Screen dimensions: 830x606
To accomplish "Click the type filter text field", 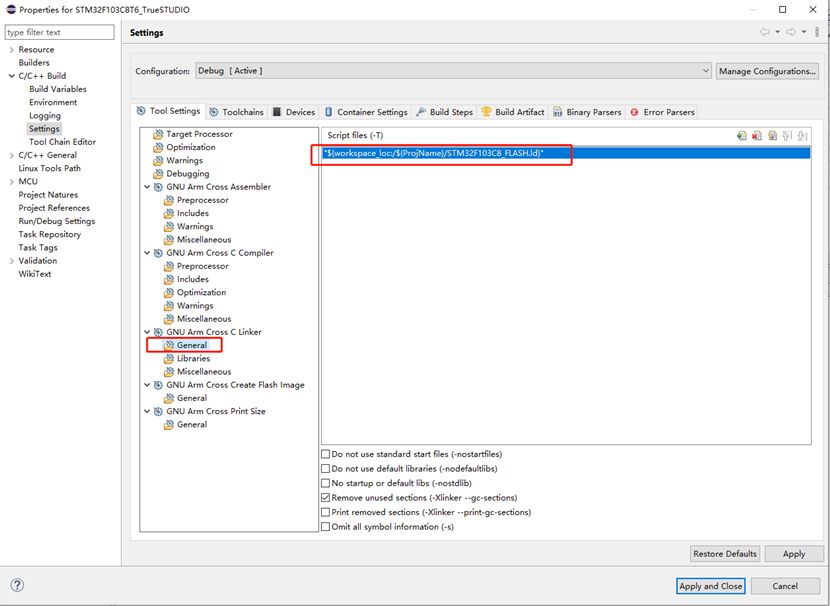I will [x=58, y=32].
